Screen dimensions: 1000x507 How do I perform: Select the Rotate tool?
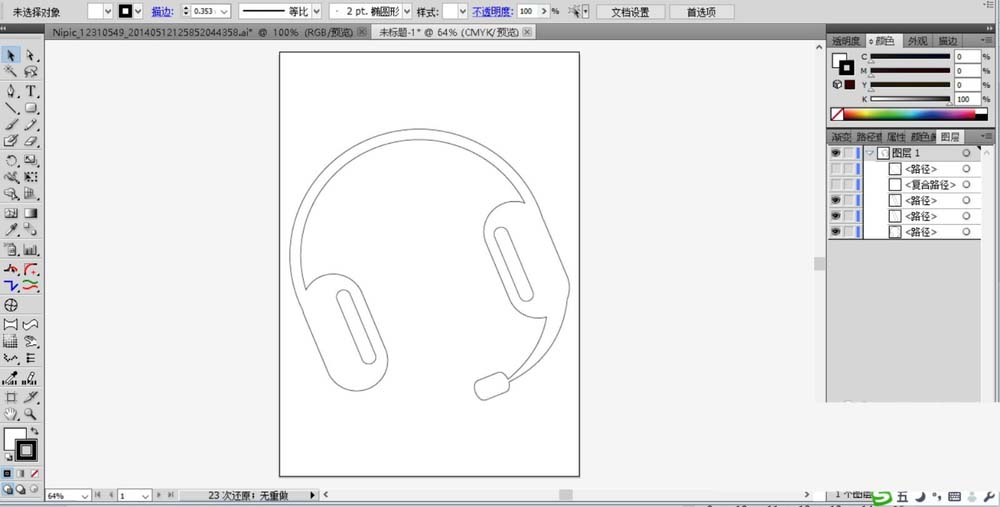click(11, 160)
